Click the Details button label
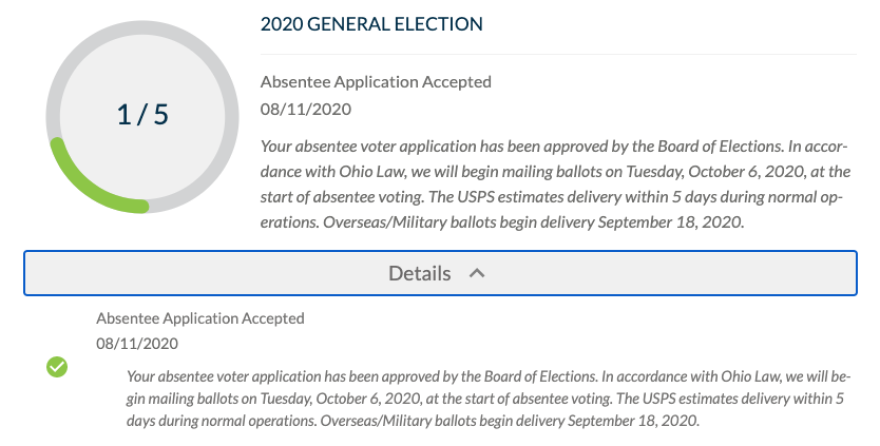Image resolution: width=880 pixels, height=446 pixels. (x=420, y=273)
